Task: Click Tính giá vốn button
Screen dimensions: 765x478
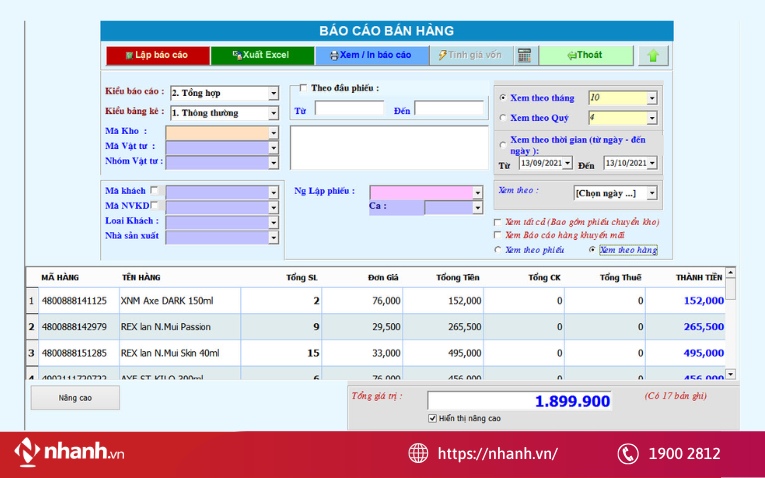Action: pos(471,55)
